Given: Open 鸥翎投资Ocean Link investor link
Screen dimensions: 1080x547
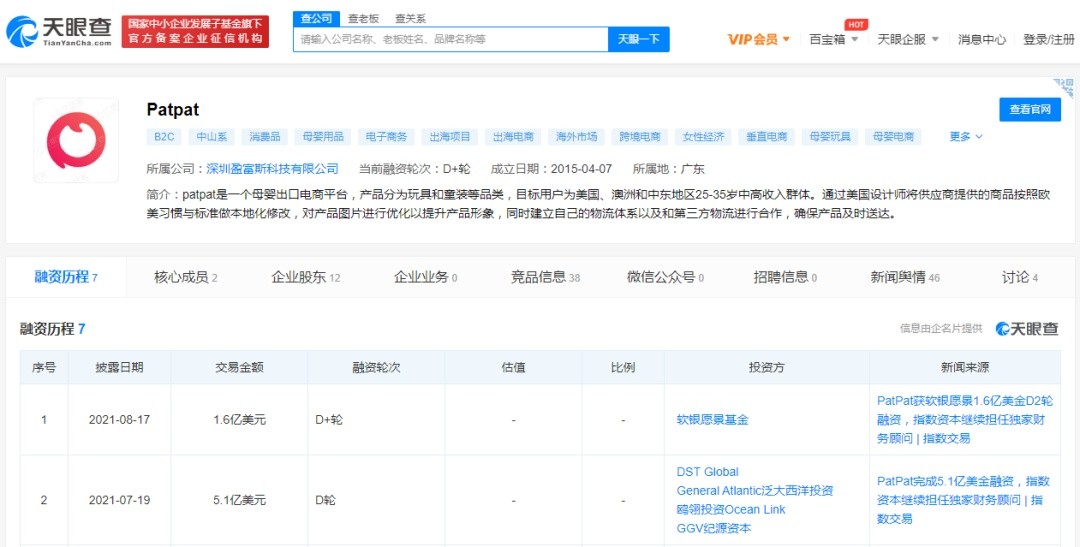Looking at the screenshot, I should pyautogui.click(x=731, y=510).
